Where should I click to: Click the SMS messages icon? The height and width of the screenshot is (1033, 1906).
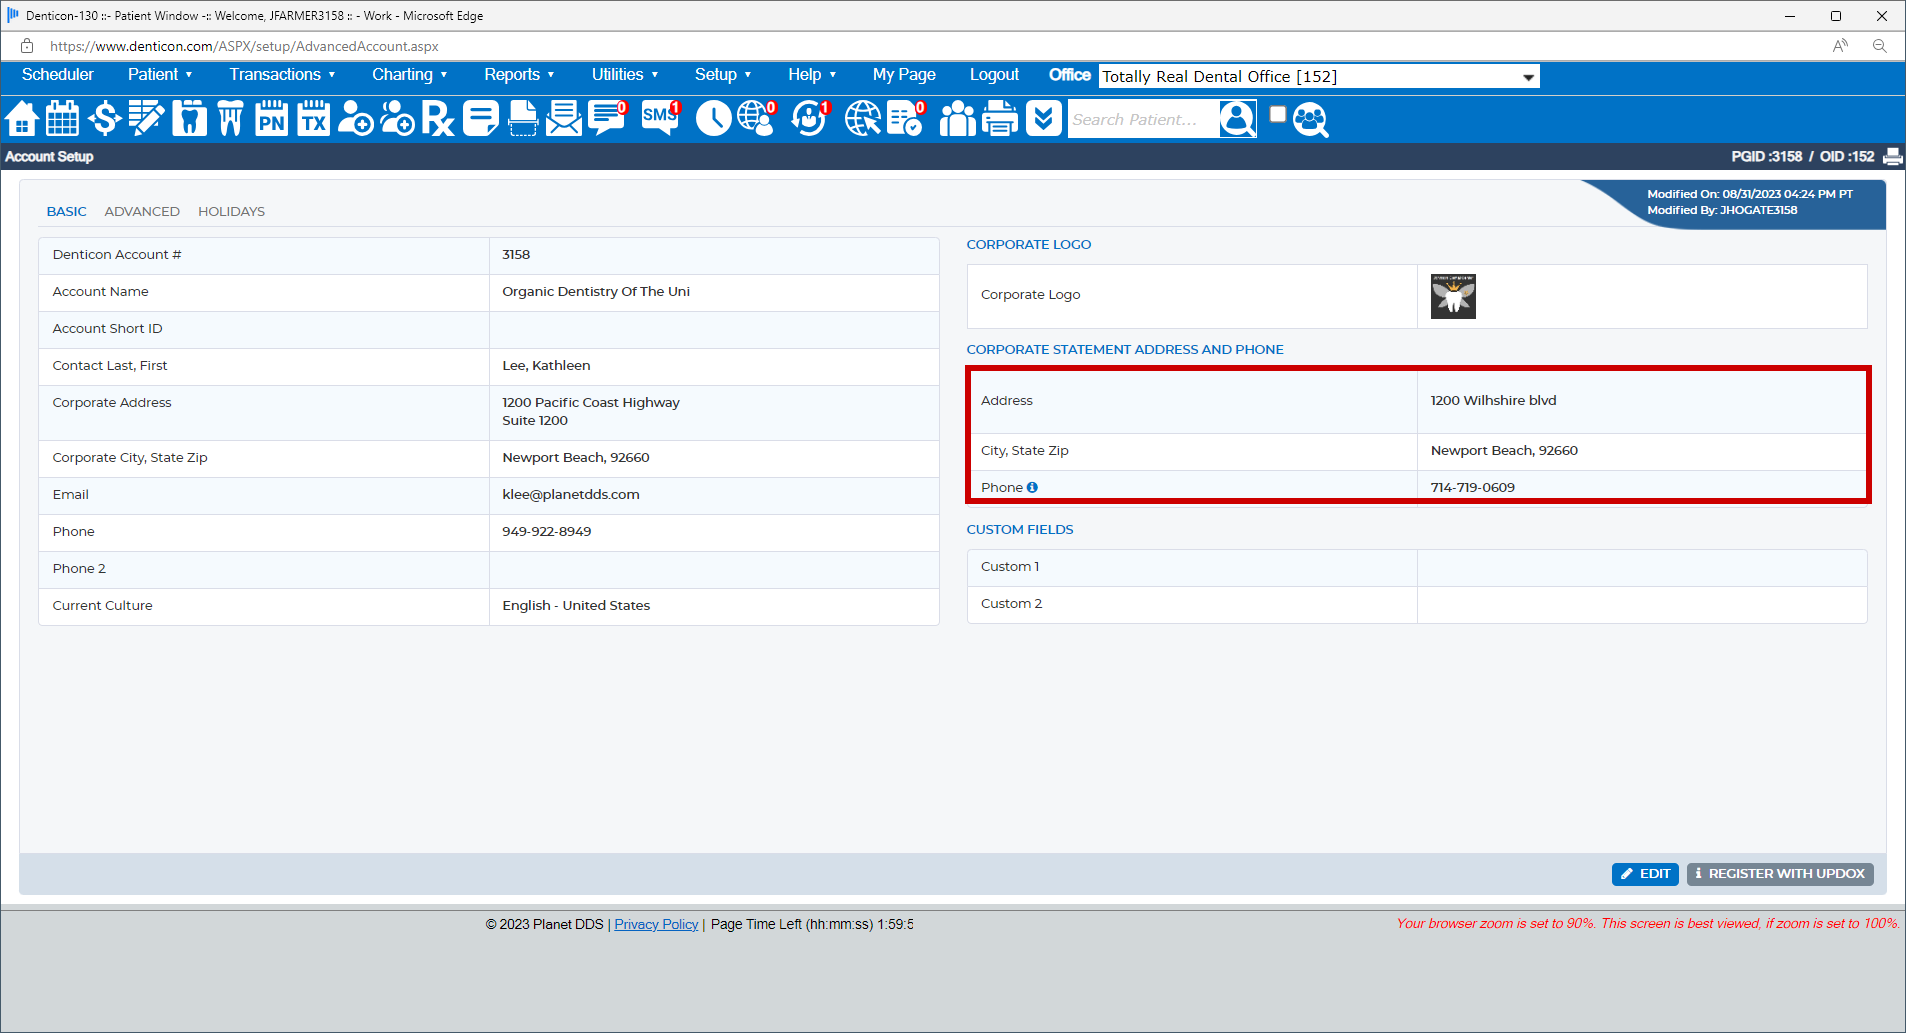click(660, 119)
